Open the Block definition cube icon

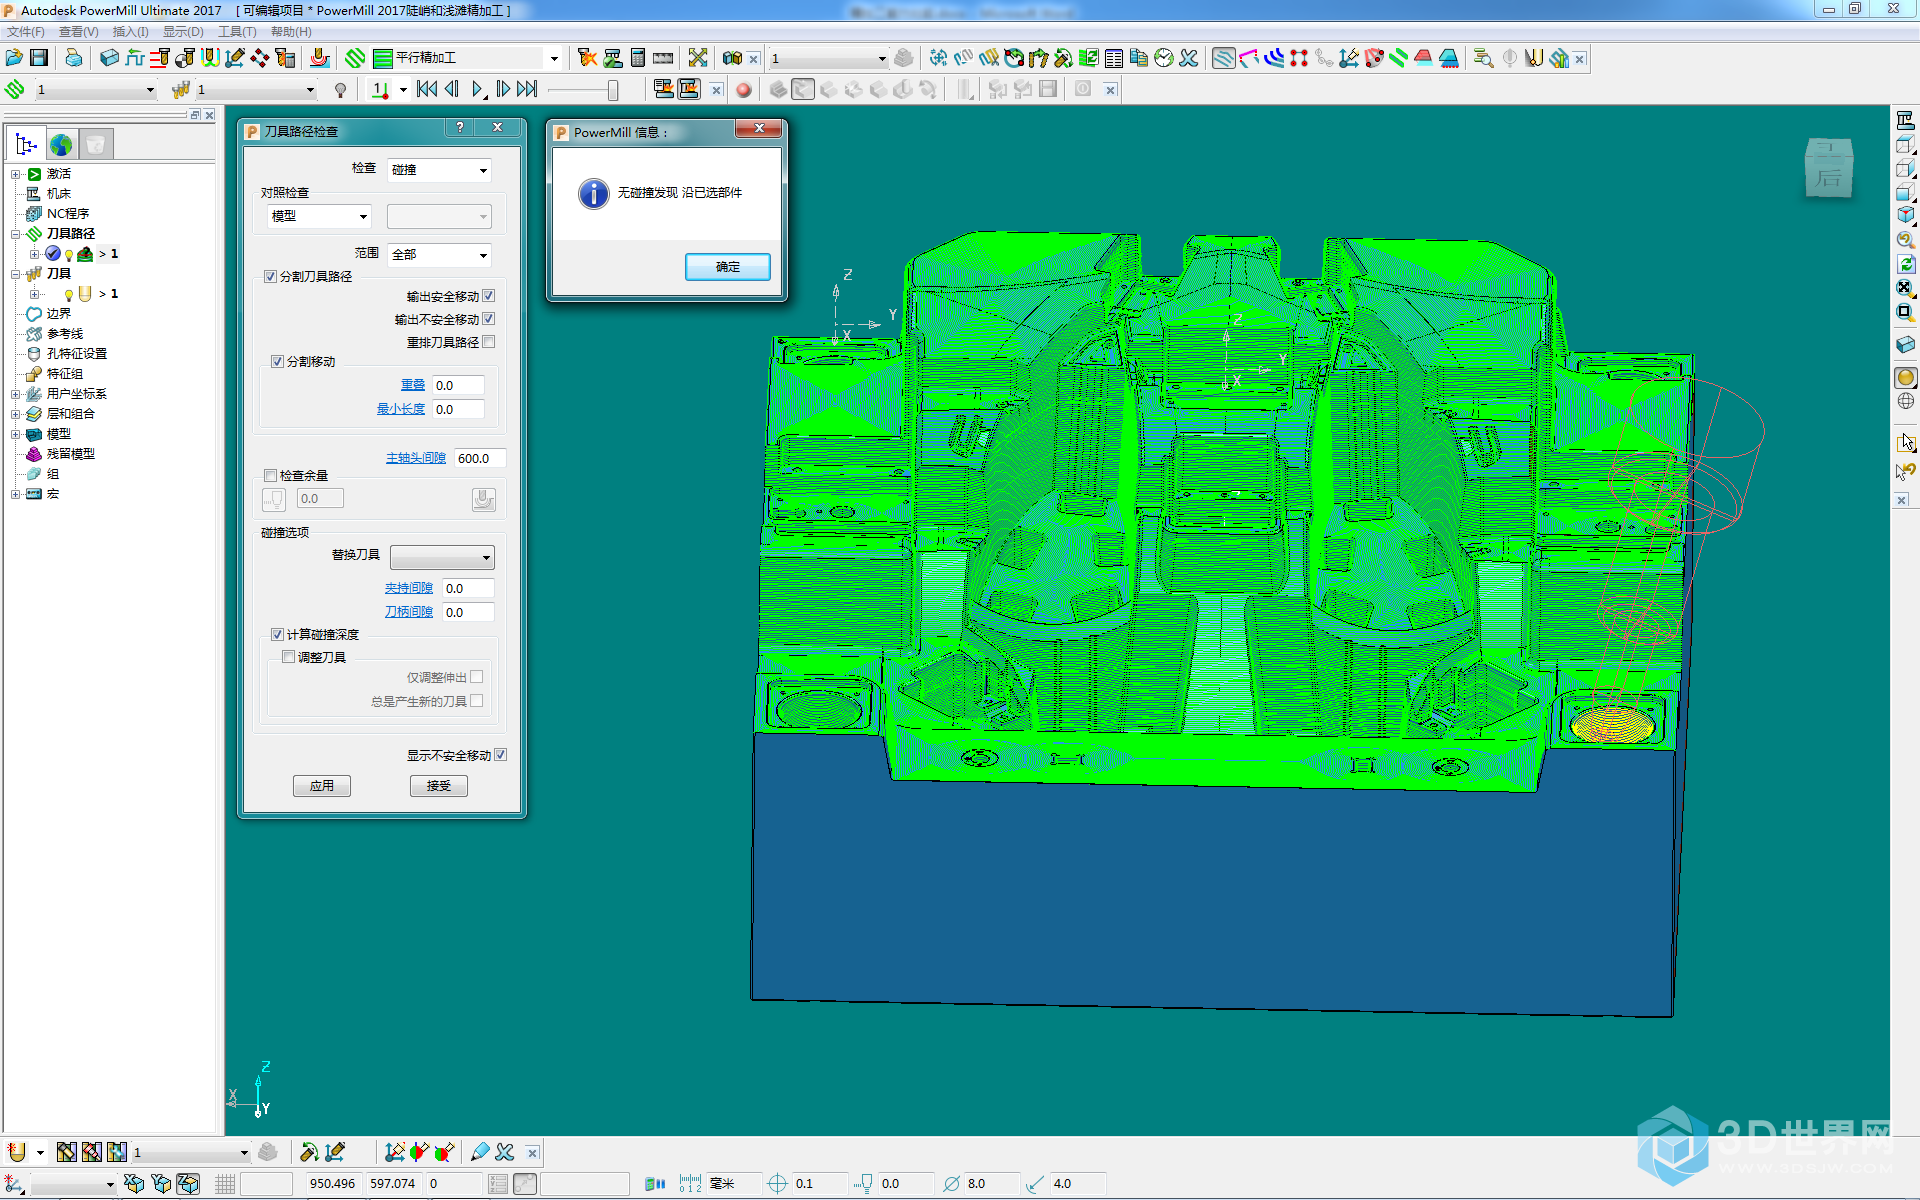pyautogui.click(x=109, y=58)
